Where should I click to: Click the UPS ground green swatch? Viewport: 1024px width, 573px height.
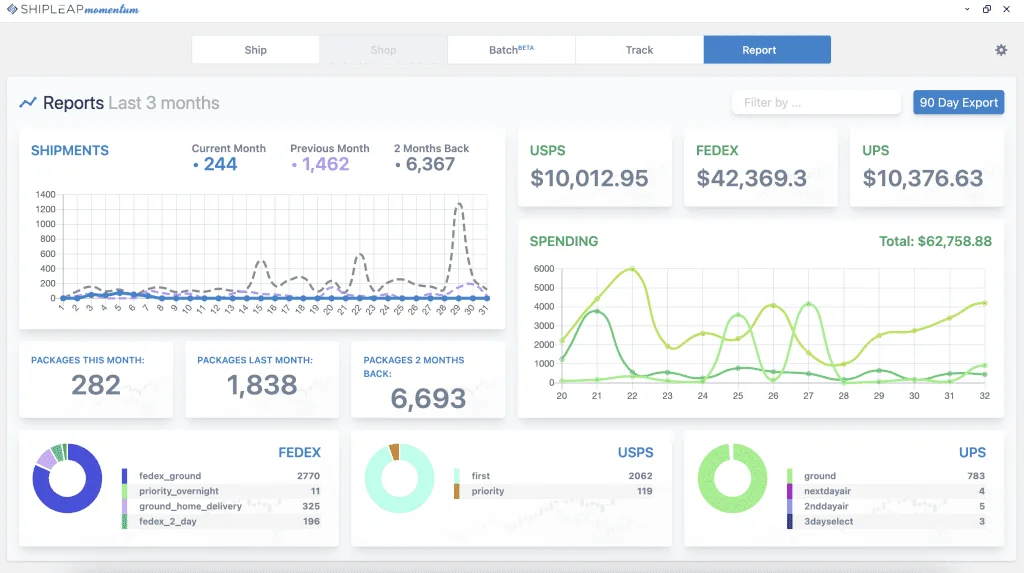pos(790,476)
